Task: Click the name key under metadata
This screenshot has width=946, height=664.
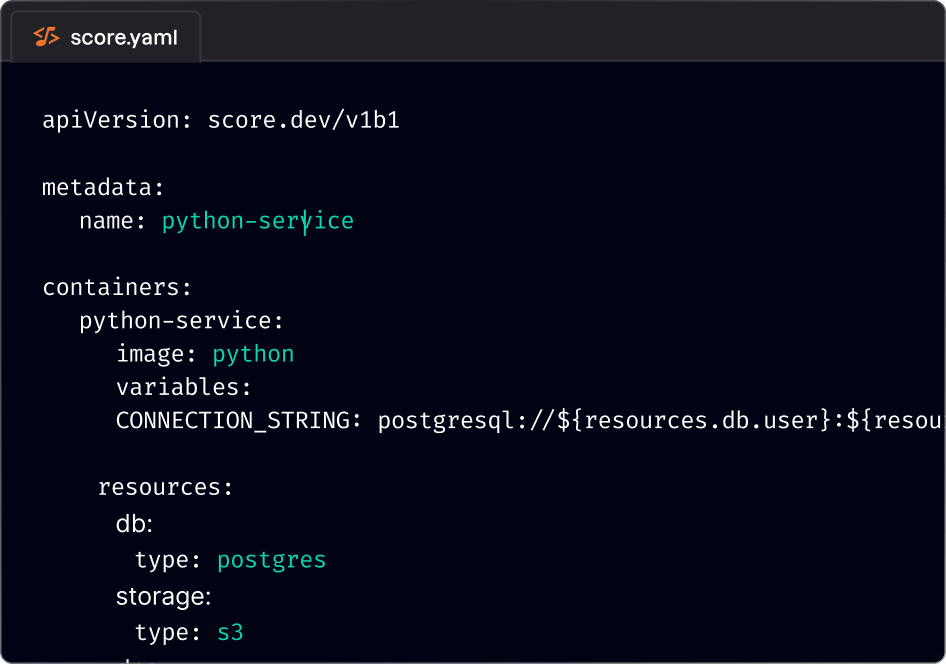Action: [108, 221]
